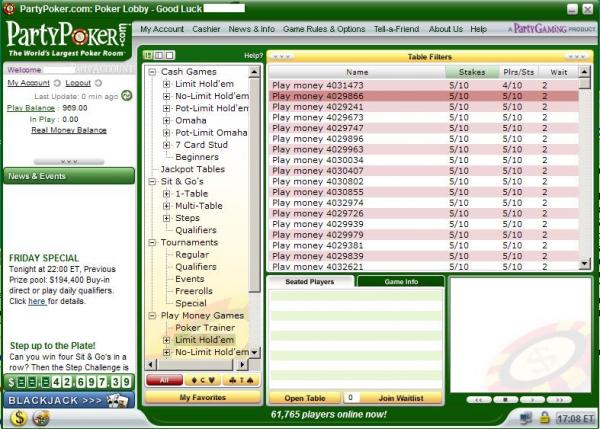This screenshot has width=600, height=429.
Task: Open the Blackjack banner
Action: pyautogui.click(x=69, y=400)
